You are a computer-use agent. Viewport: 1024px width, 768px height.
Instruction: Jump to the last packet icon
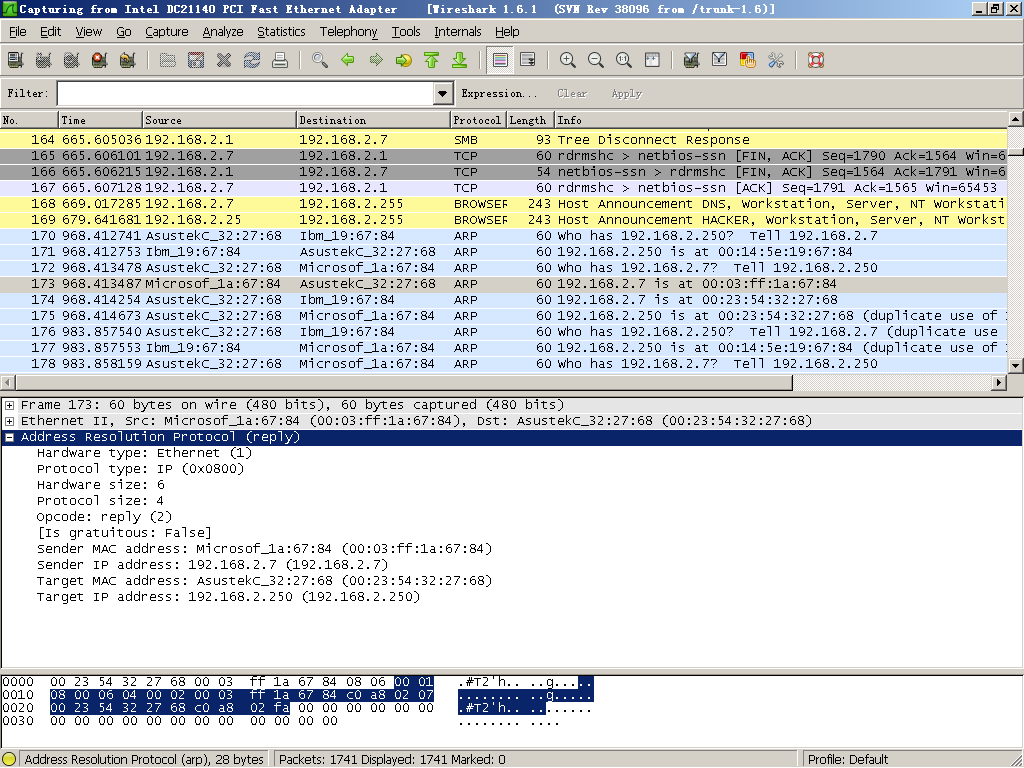pyautogui.click(x=460, y=60)
